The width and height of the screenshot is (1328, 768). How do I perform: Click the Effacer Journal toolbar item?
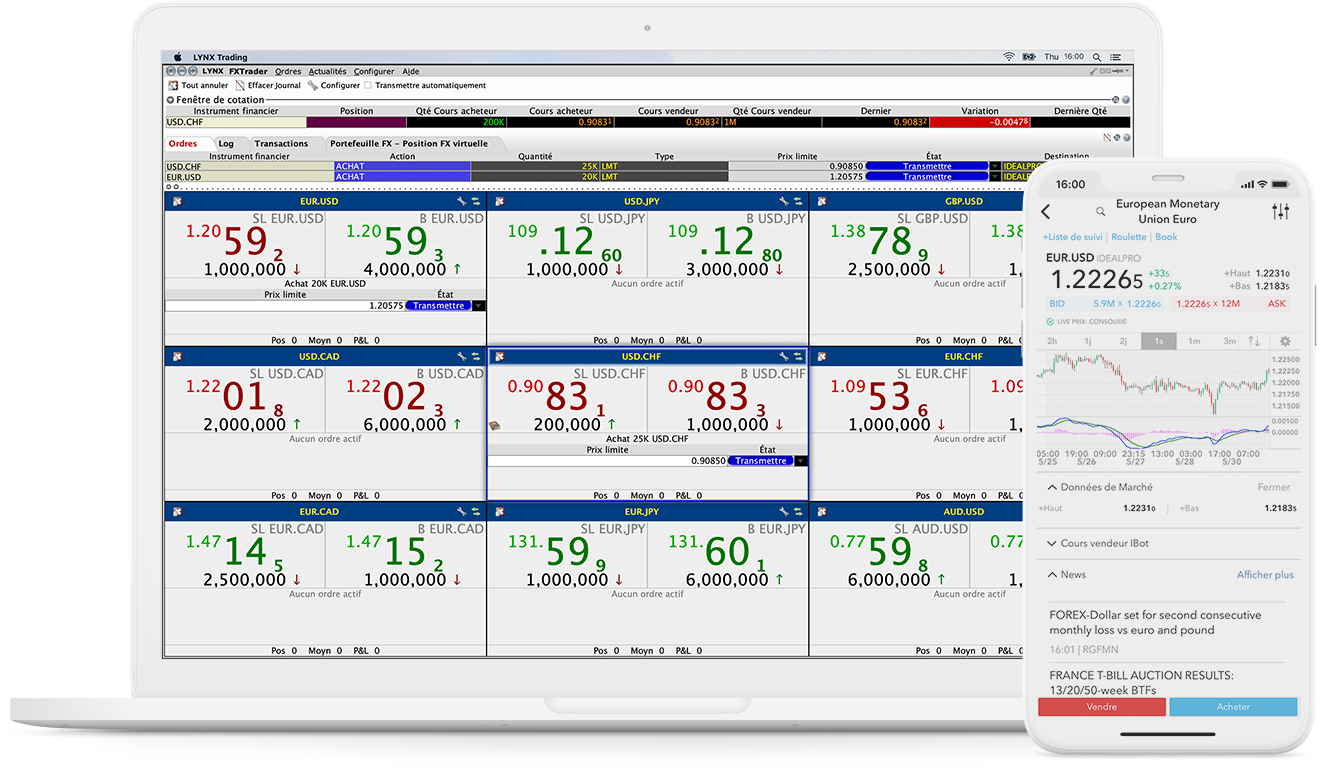(x=267, y=86)
